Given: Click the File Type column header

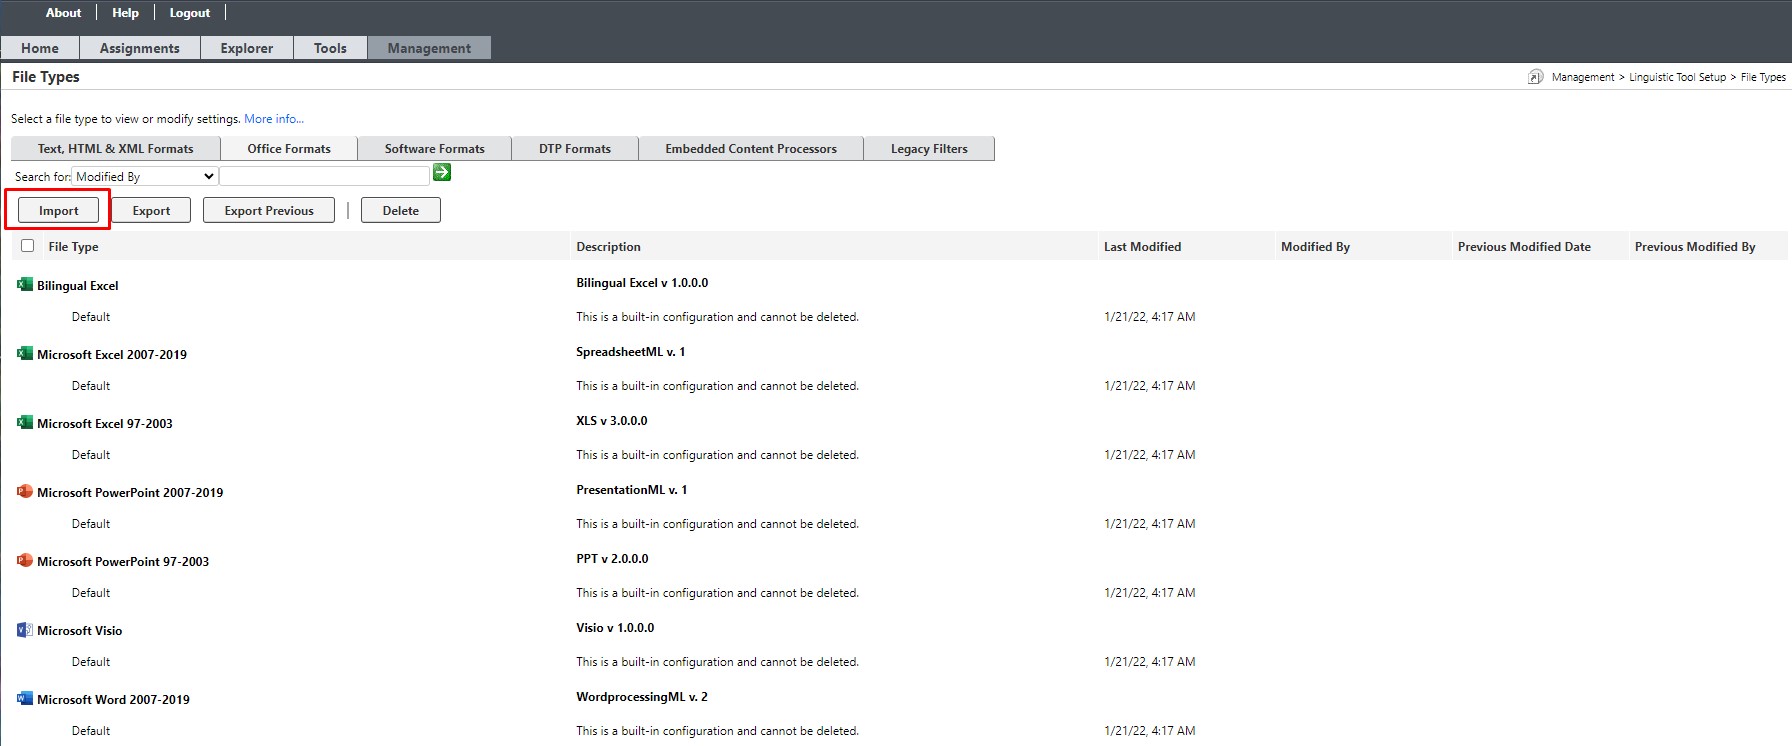Looking at the screenshot, I should (73, 247).
